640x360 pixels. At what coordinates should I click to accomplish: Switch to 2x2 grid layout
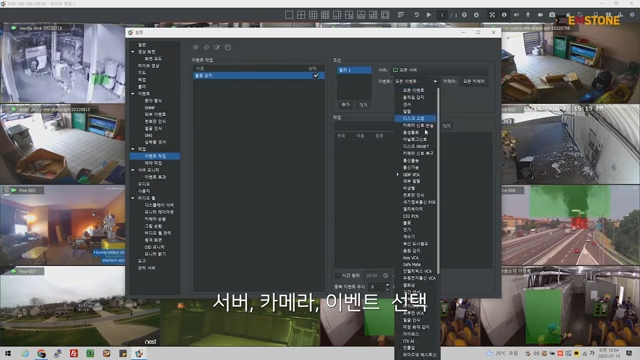pyautogui.click(x=301, y=15)
